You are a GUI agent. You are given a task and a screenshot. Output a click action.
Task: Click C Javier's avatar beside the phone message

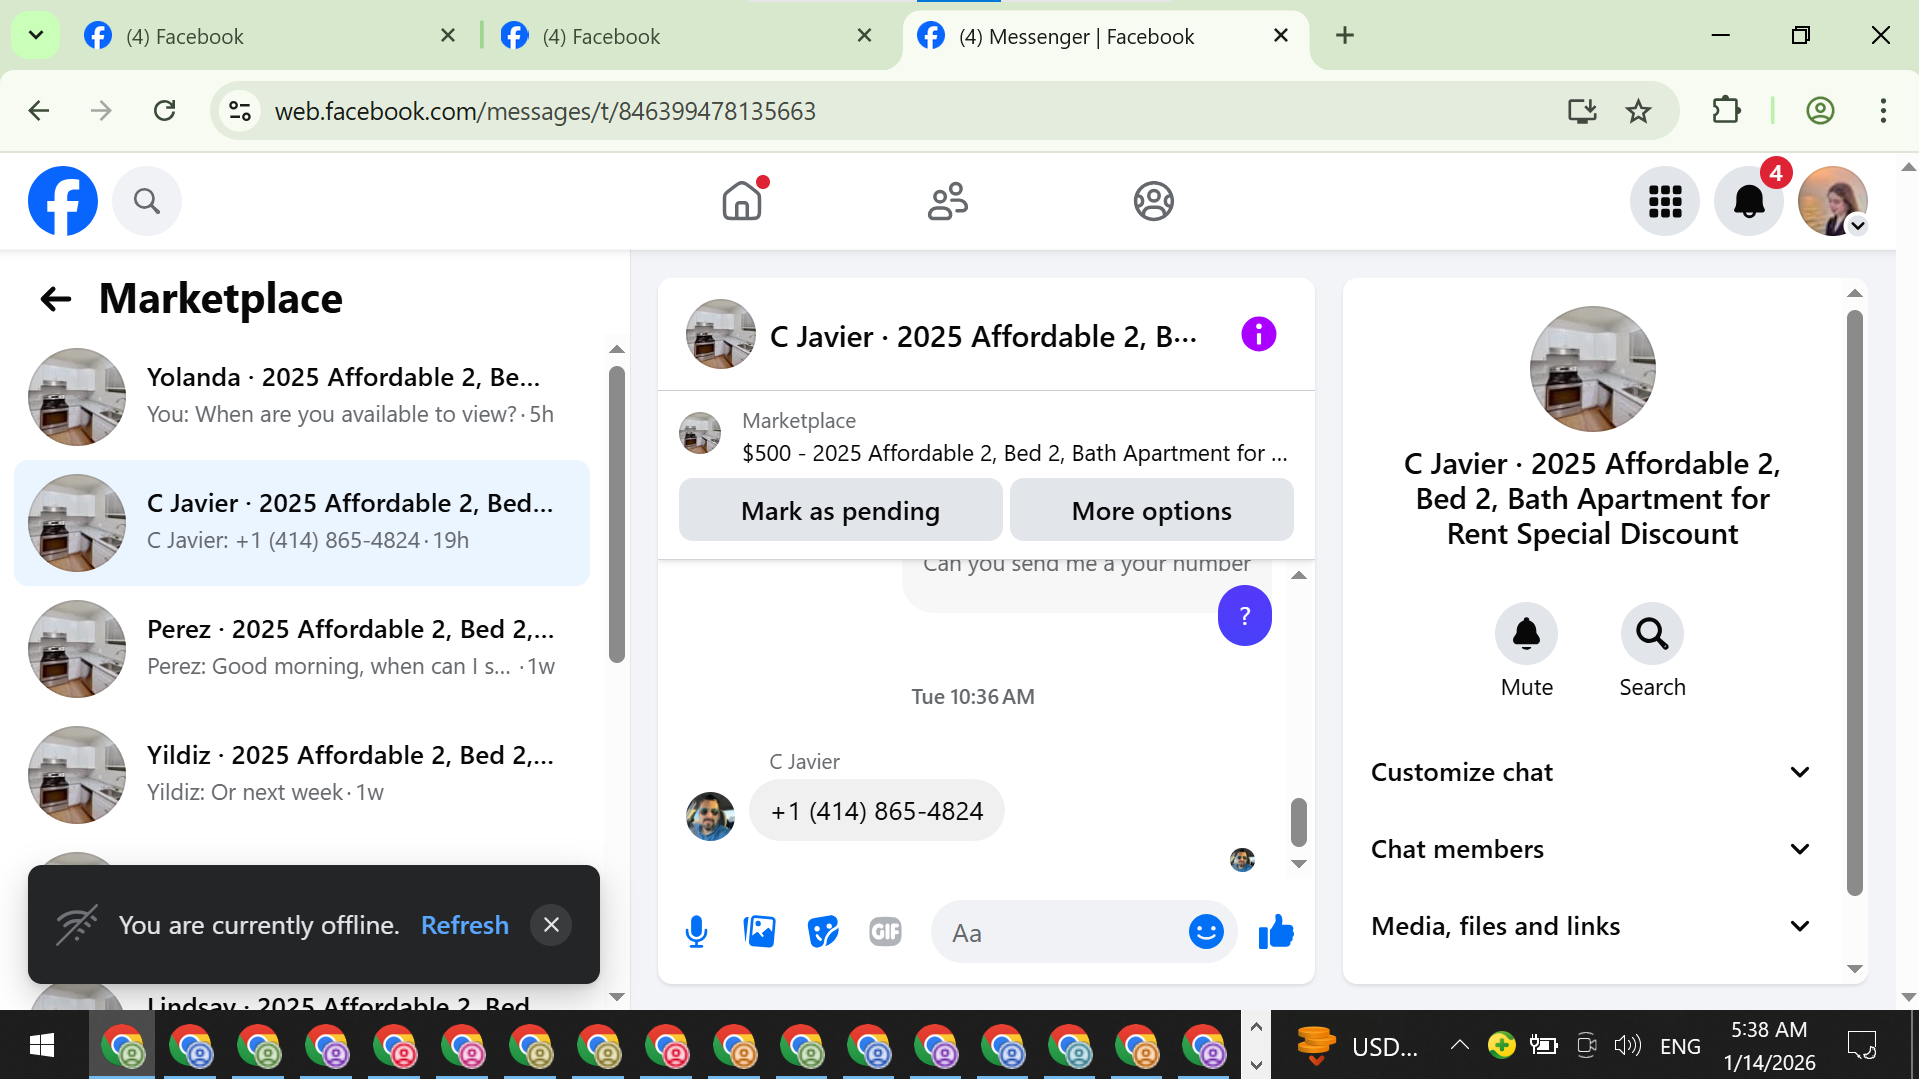coord(710,816)
